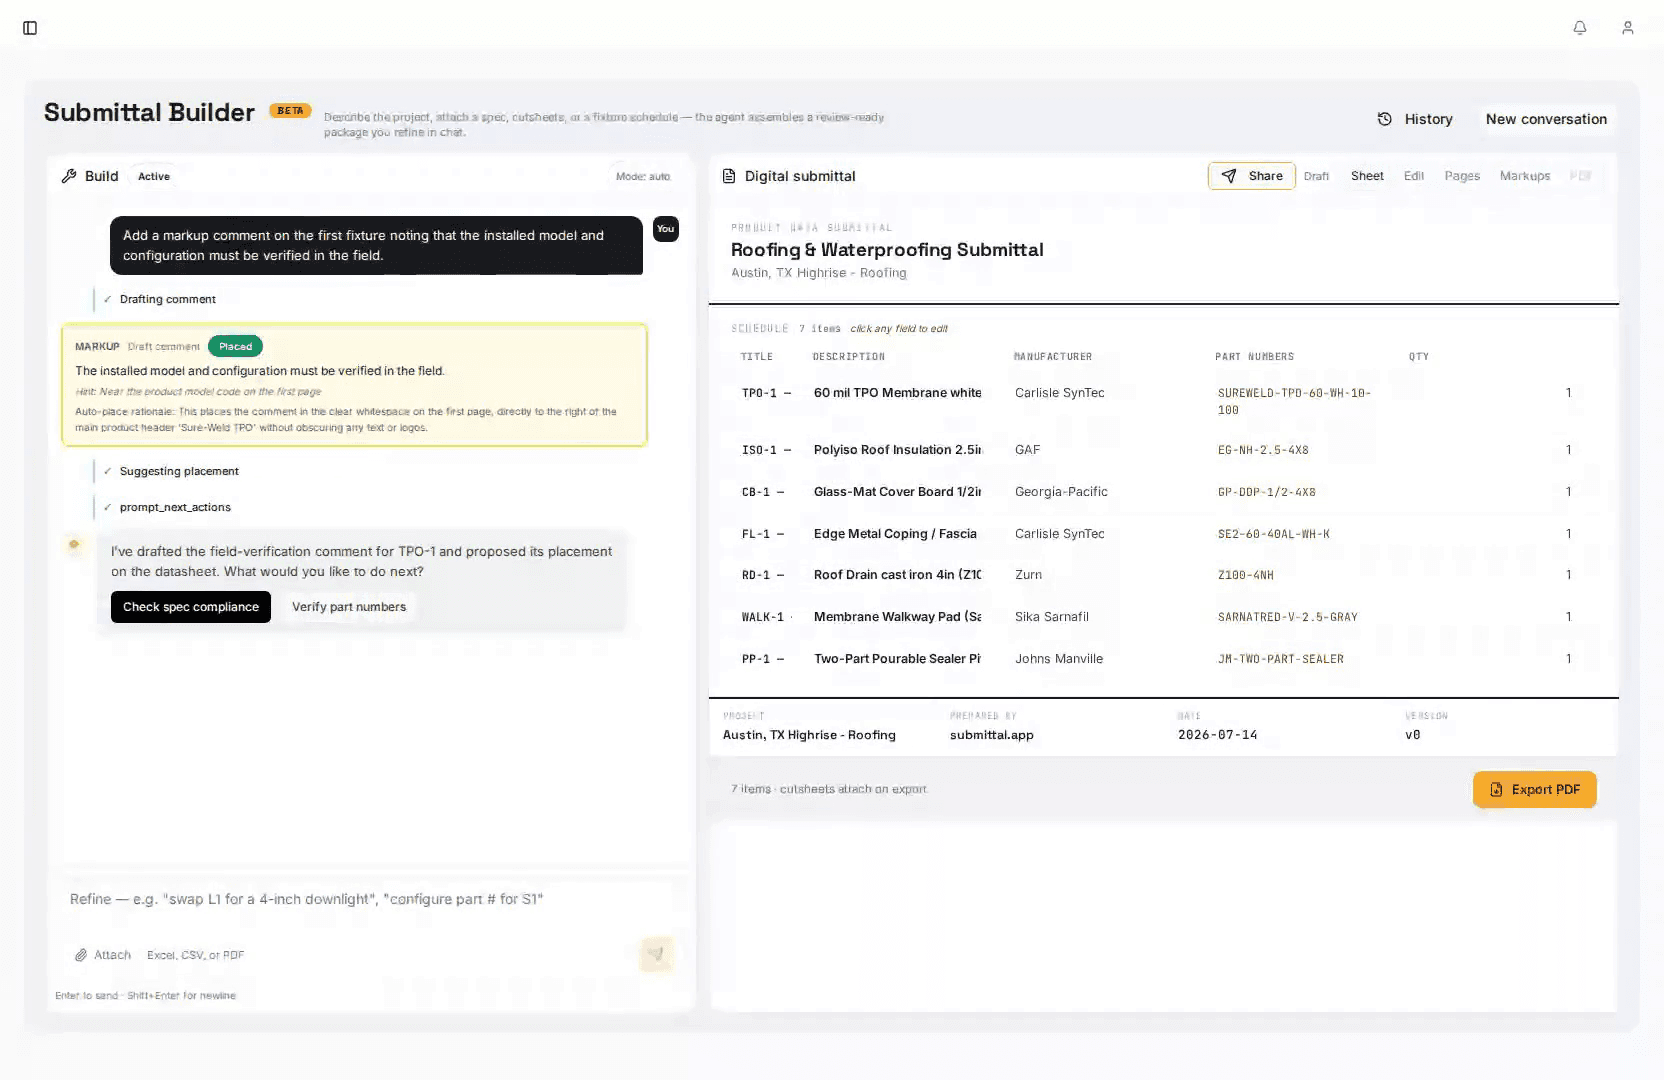Edit the SUREWELD-TPO-60-WH-10-100 part number
The image size is (1664, 1080).
point(1294,401)
